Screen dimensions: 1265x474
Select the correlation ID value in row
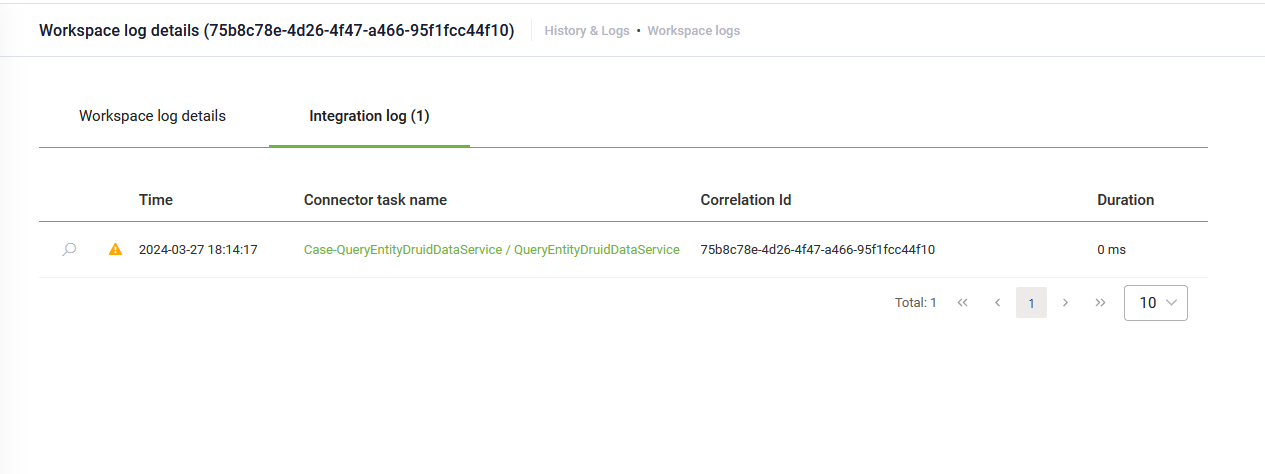point(818,250)
